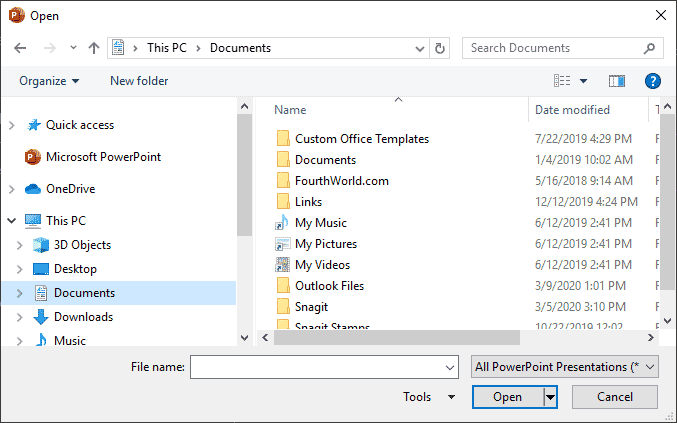Select Outlook Files folder
Screen dimensions: 677x423
(x=329, y=286)
